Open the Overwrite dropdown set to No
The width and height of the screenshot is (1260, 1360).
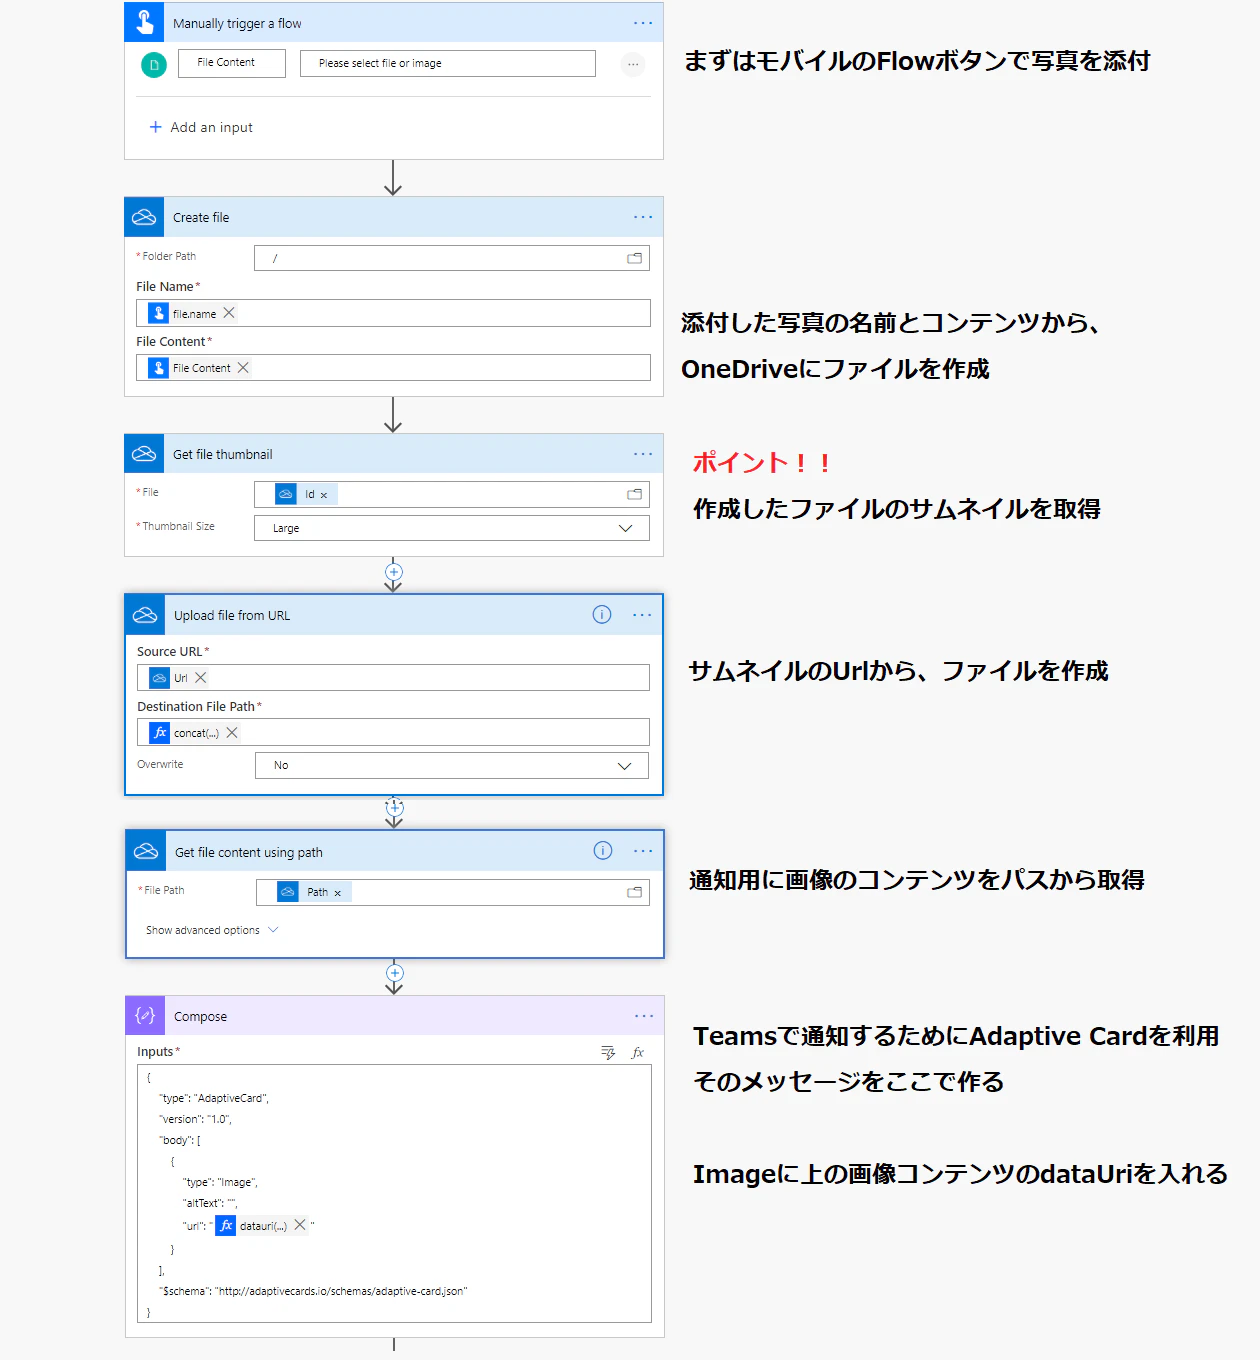[452, 765]
